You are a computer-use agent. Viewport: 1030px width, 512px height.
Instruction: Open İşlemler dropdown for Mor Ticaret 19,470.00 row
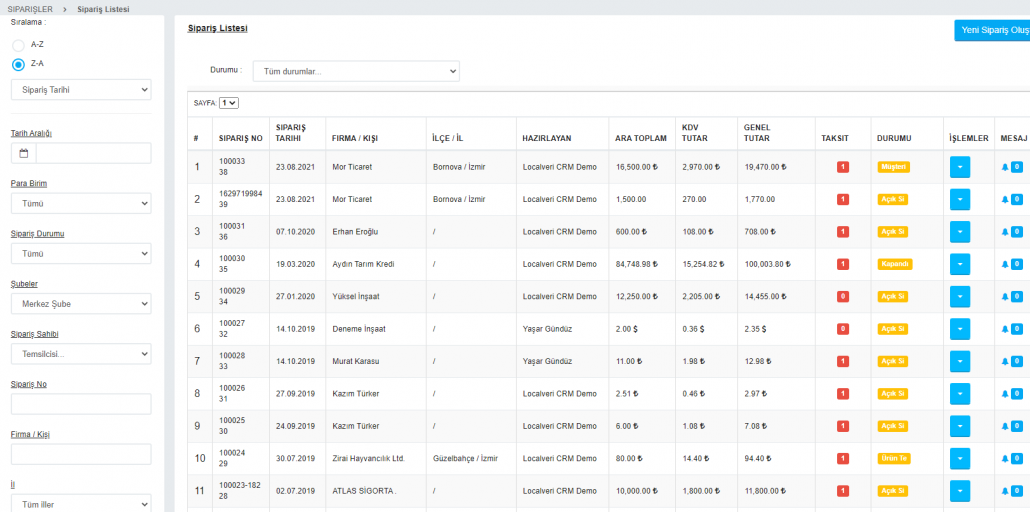pyautogui.click(x=960, y=167)
